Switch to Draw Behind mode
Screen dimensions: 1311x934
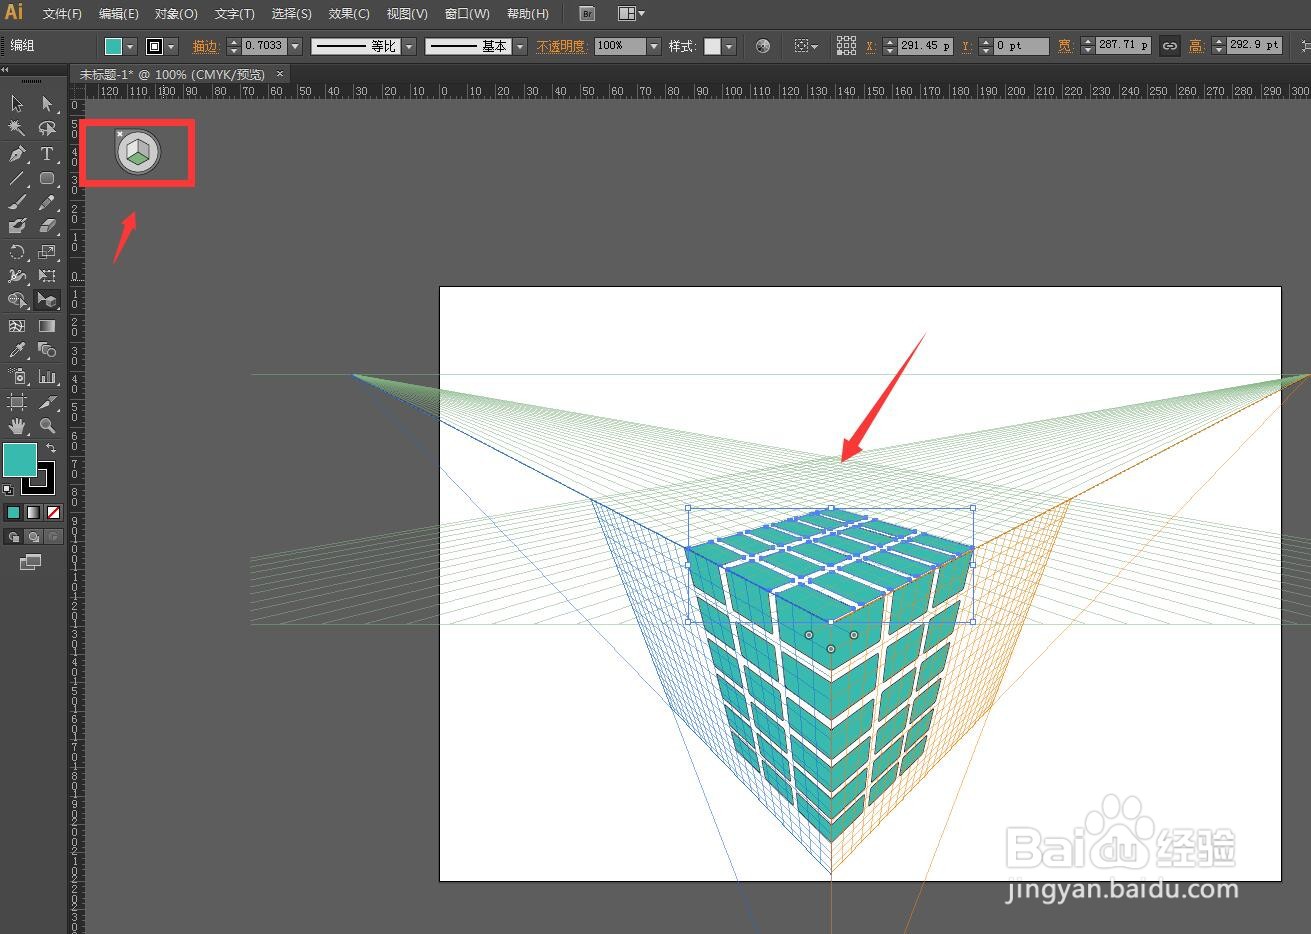(33, 537)
